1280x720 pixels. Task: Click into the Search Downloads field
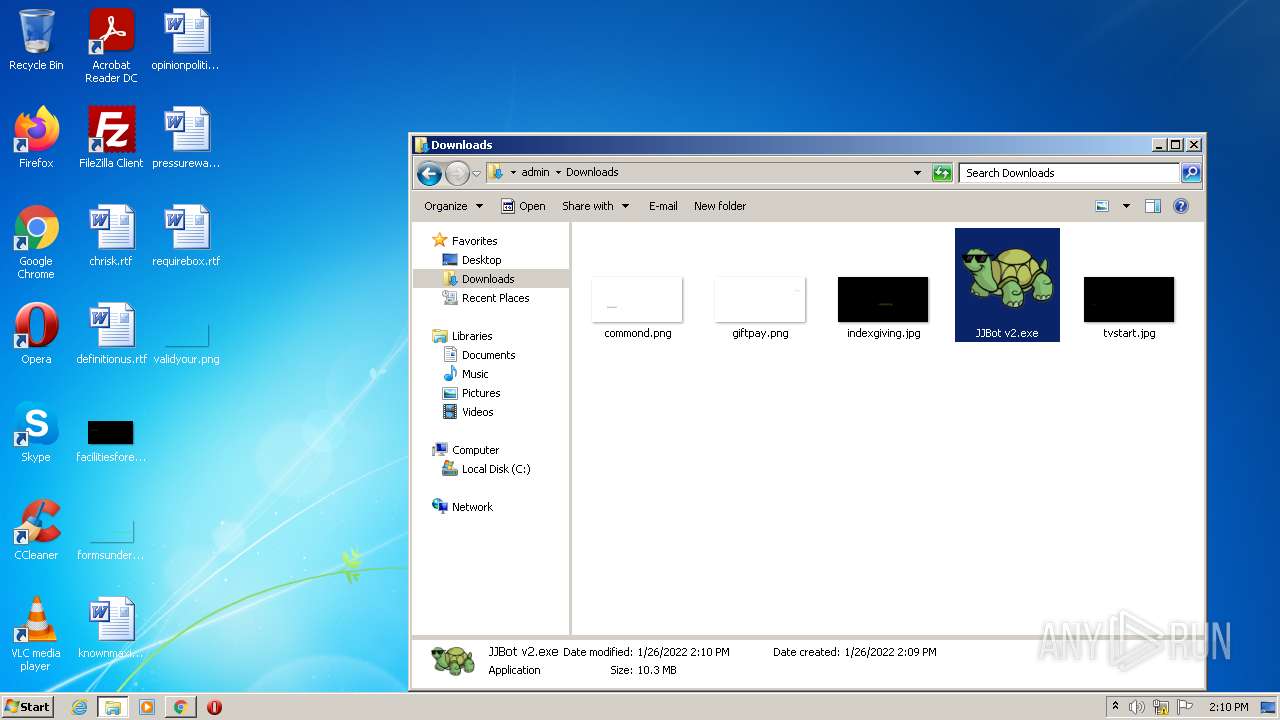(x=1069, y=173)
